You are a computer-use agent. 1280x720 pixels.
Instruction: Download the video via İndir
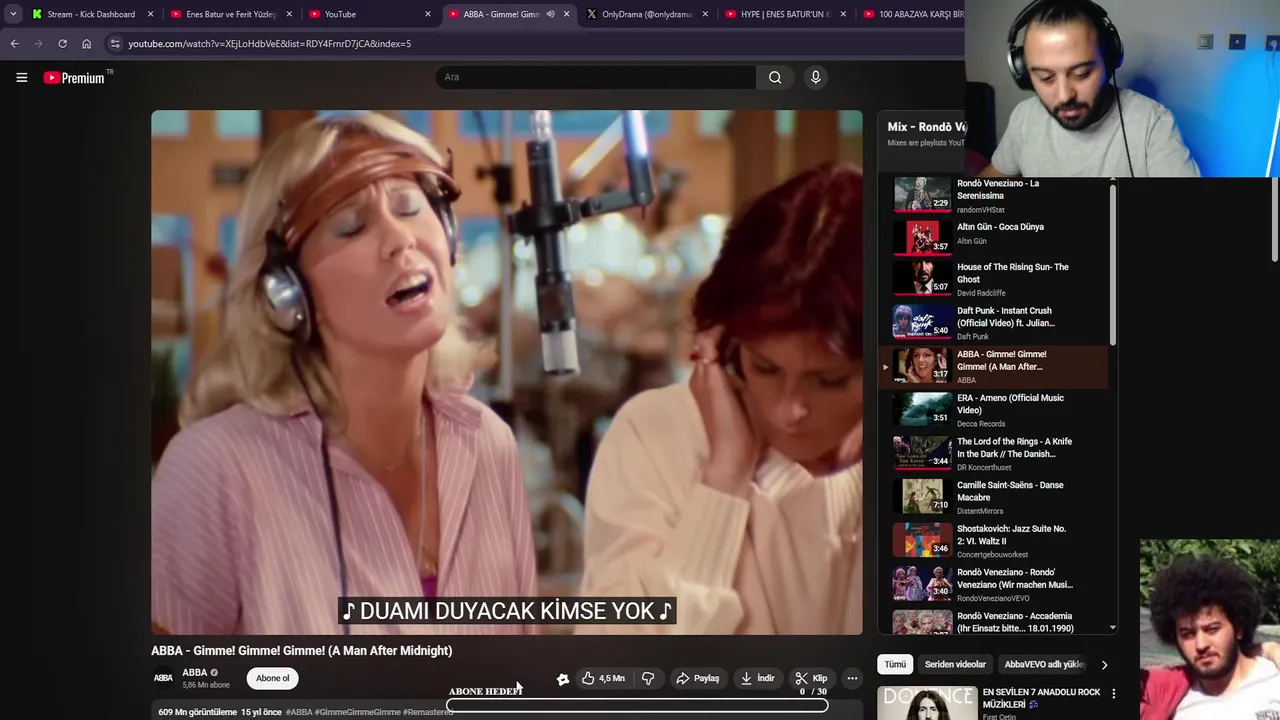click(757, 678)
